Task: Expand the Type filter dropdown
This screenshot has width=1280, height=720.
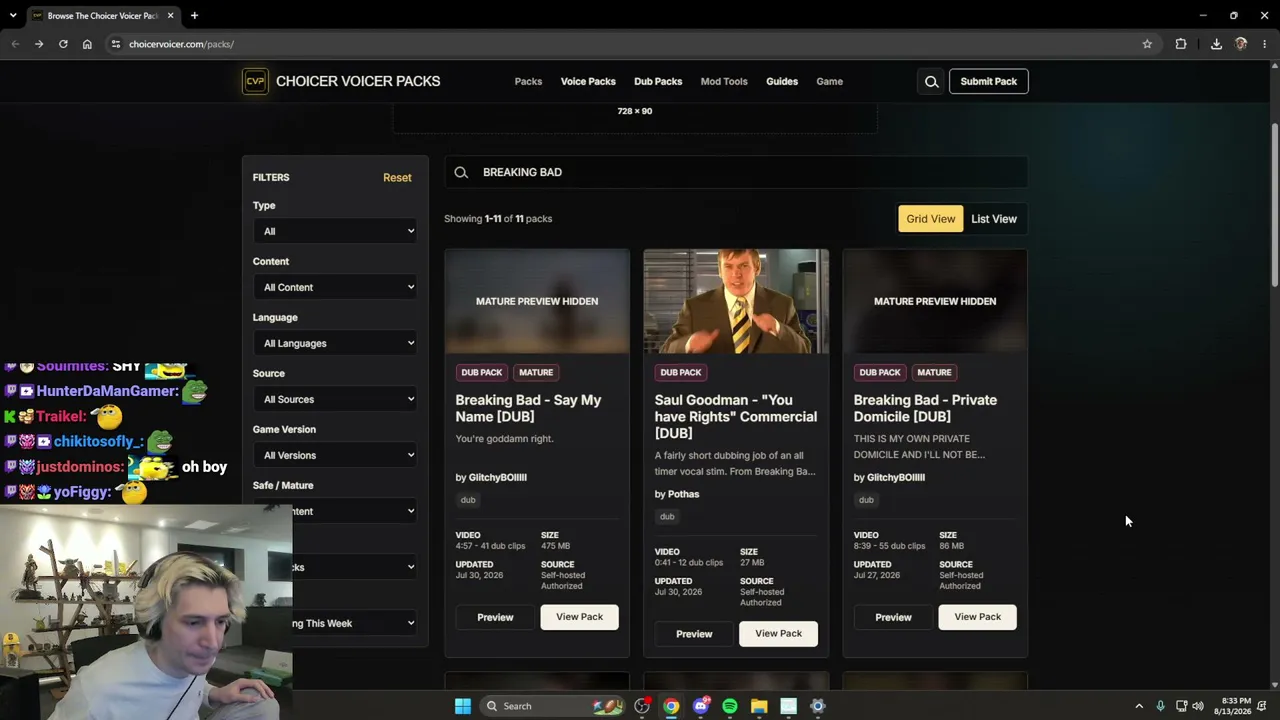Action: (x=335, y=231)
